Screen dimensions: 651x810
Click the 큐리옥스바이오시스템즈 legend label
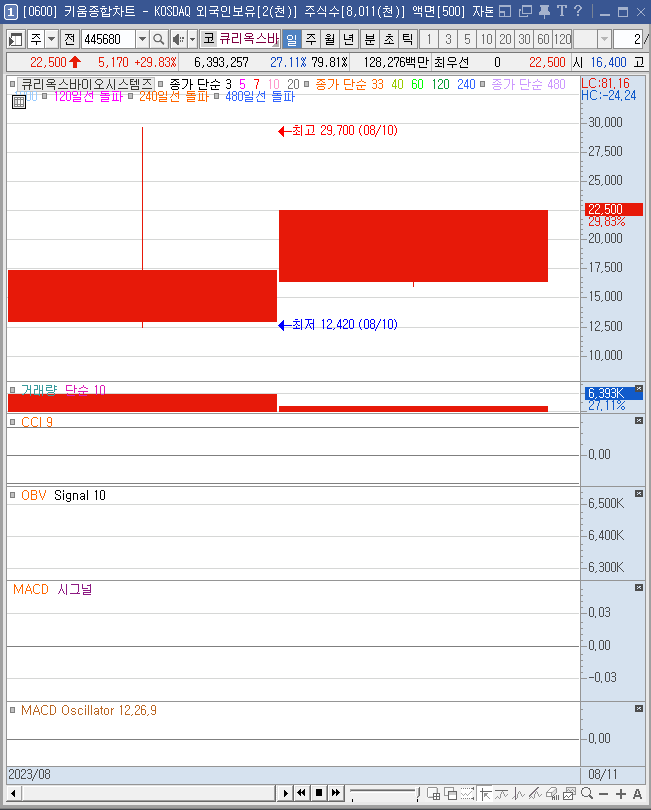point(86,84)
